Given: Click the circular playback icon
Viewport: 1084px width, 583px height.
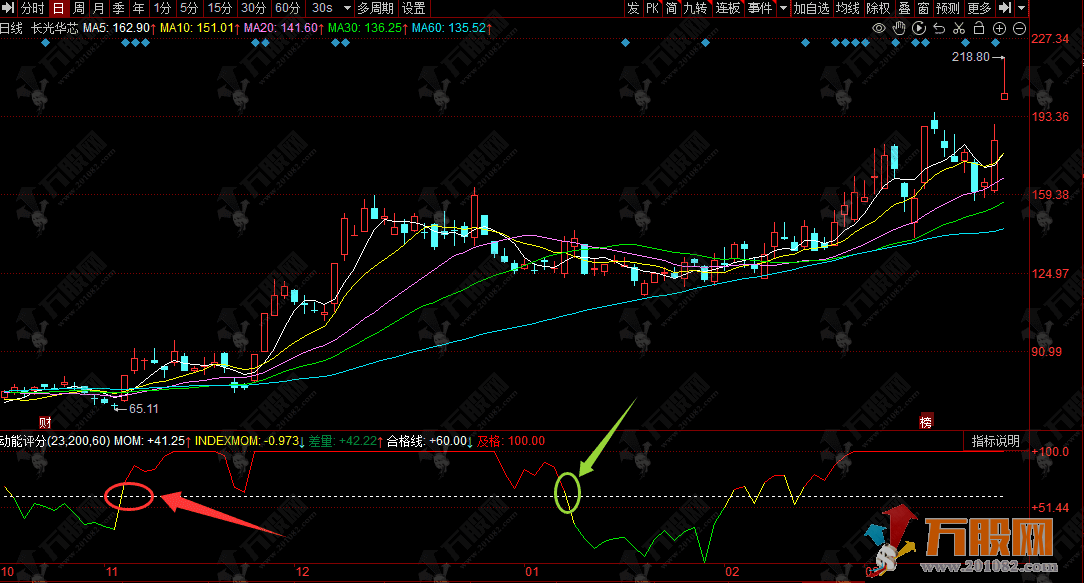Looking at the screenshot, I should point(919,28).
